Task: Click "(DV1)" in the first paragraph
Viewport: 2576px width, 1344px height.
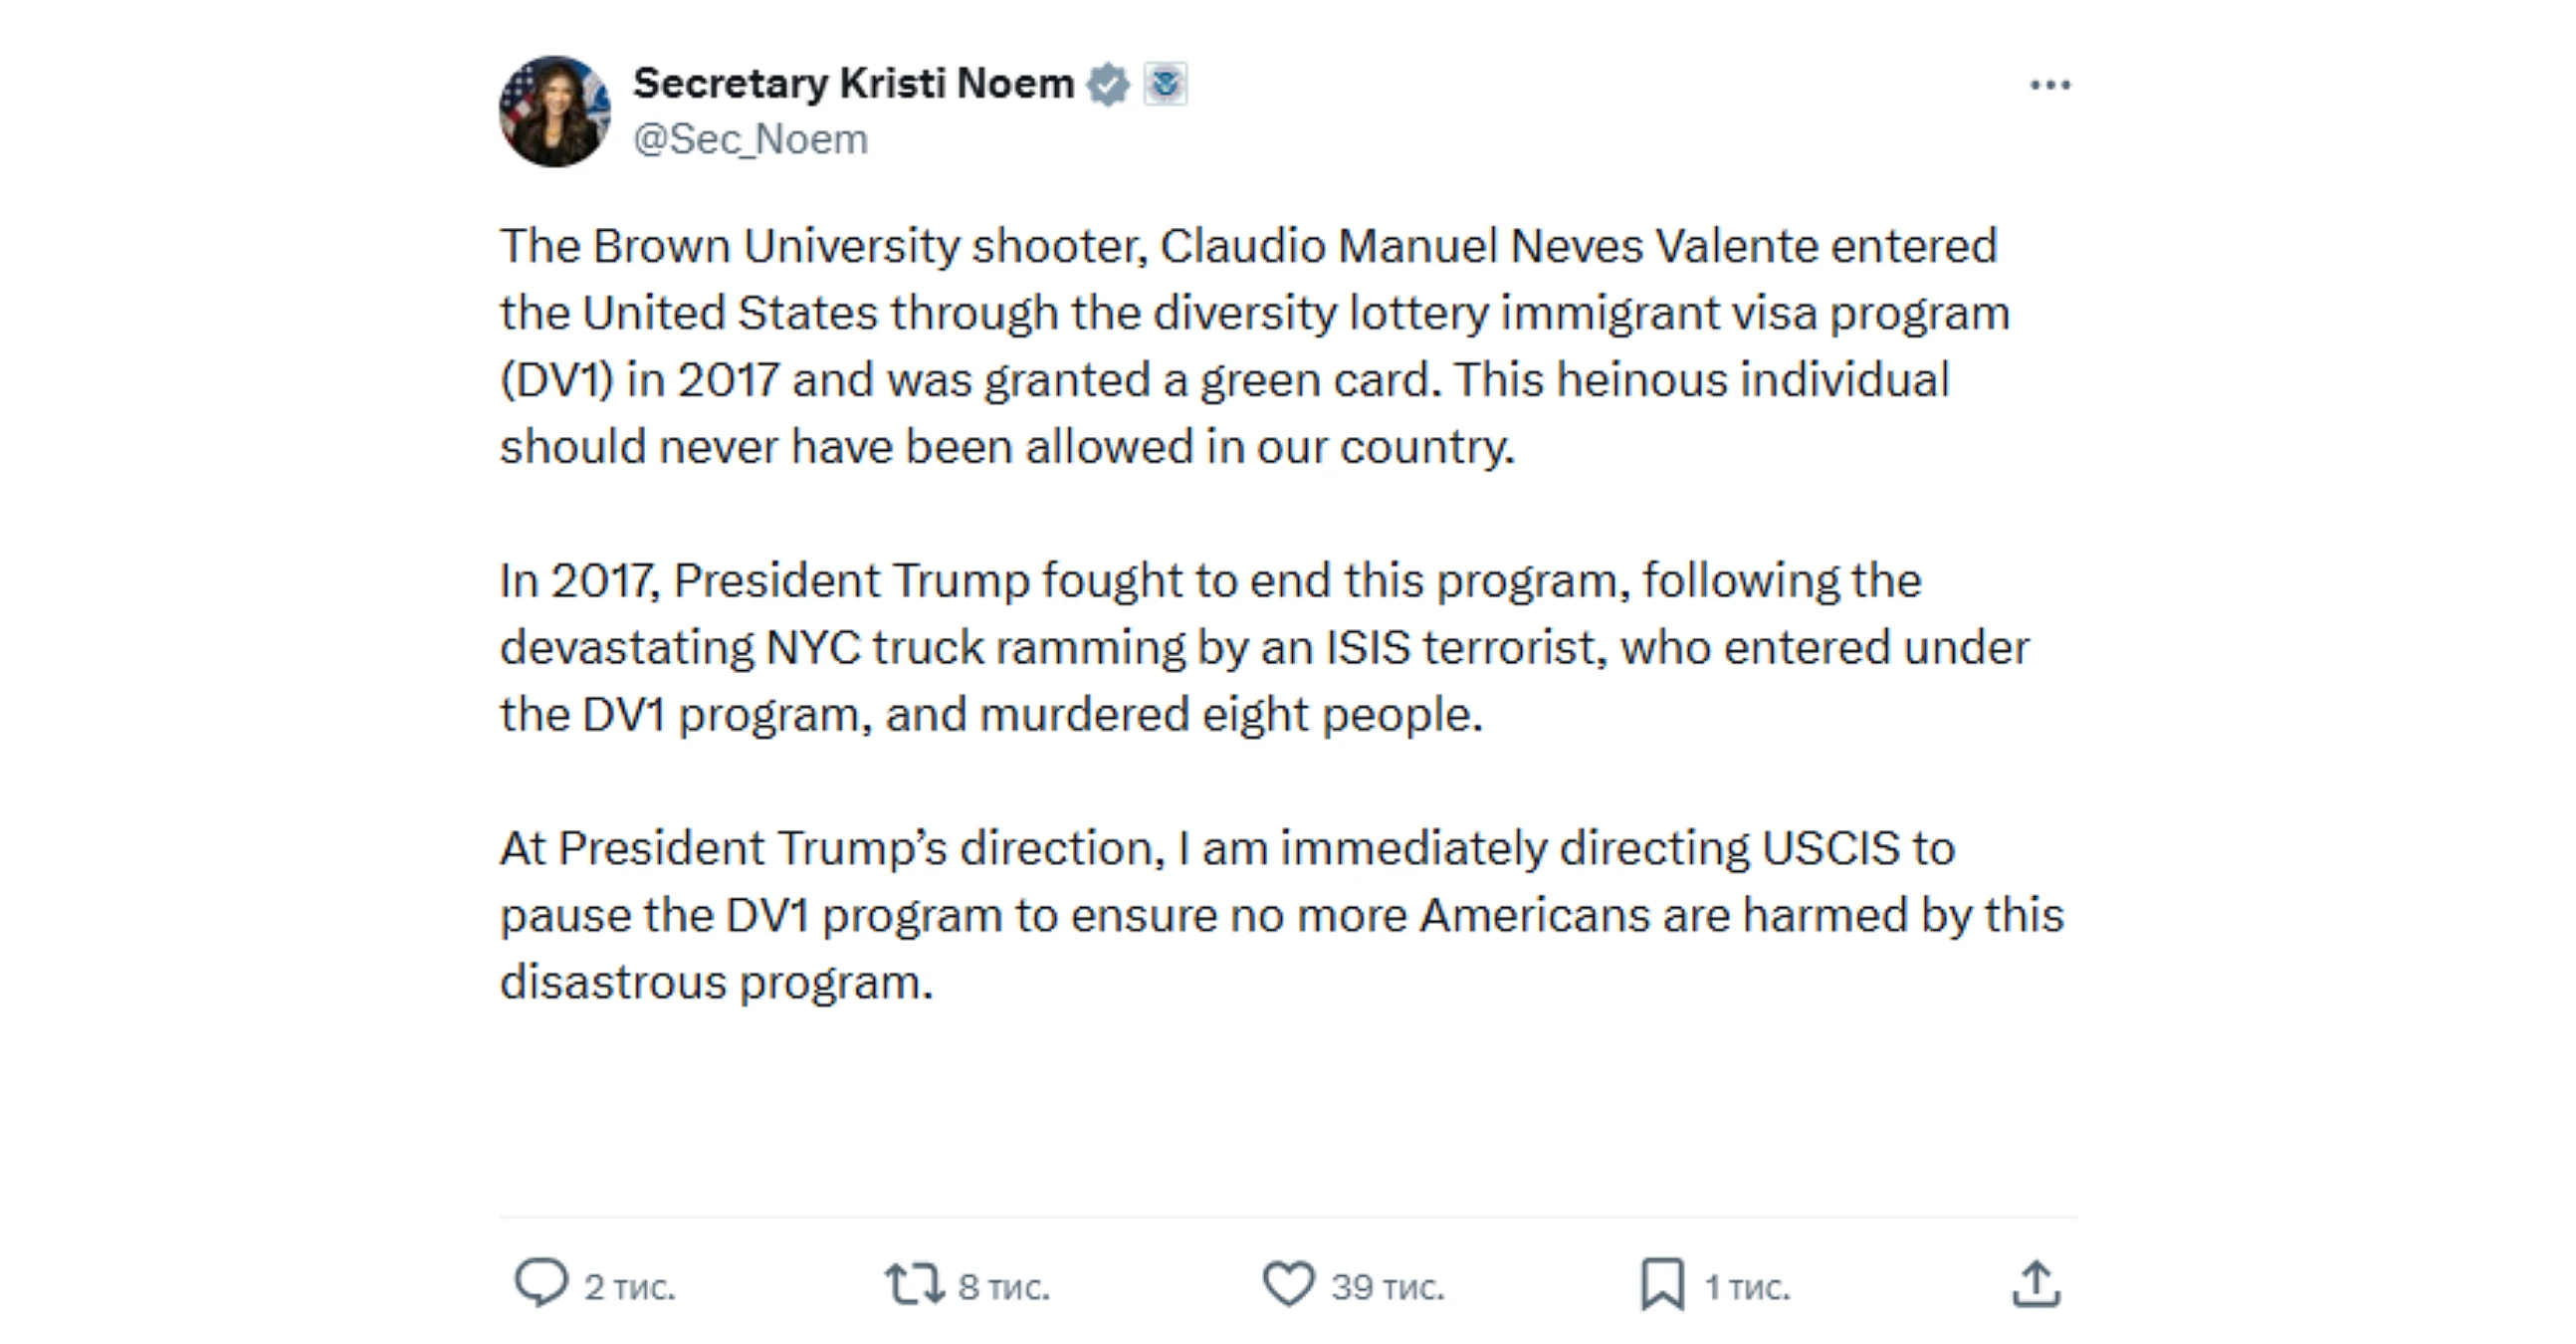Action: pos(557,380)
